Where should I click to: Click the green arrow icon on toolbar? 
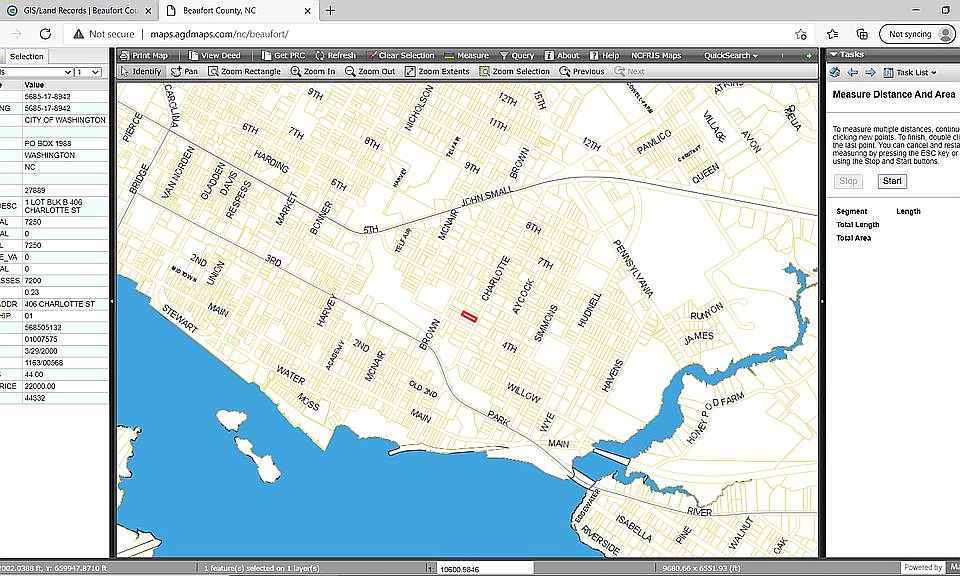[x=809, y=56]
